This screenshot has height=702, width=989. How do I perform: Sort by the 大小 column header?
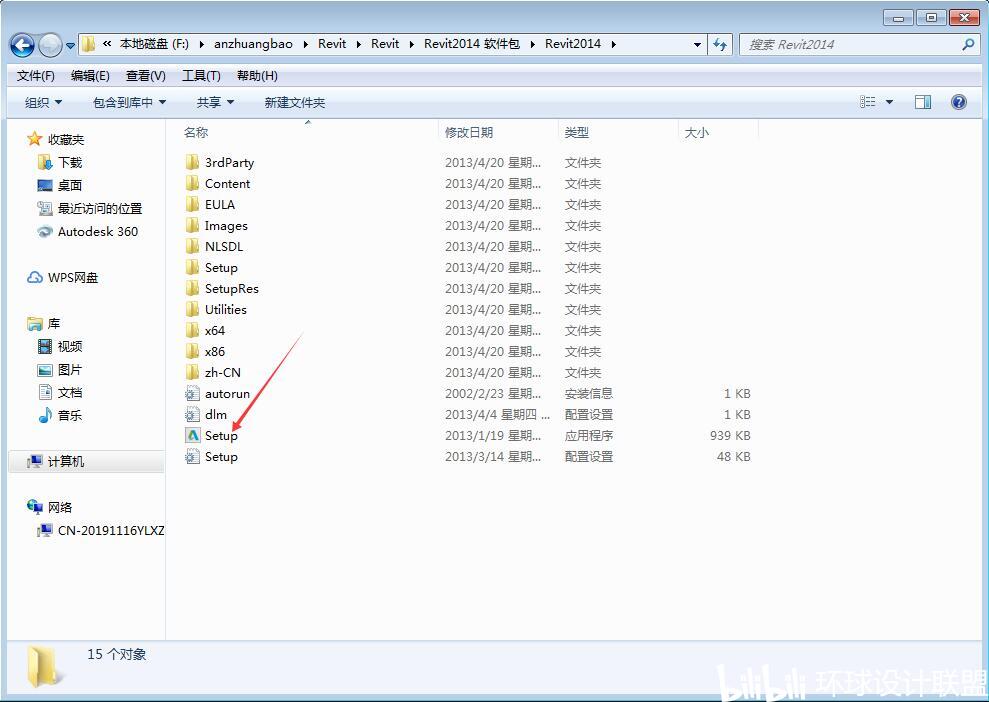point(696,132)
